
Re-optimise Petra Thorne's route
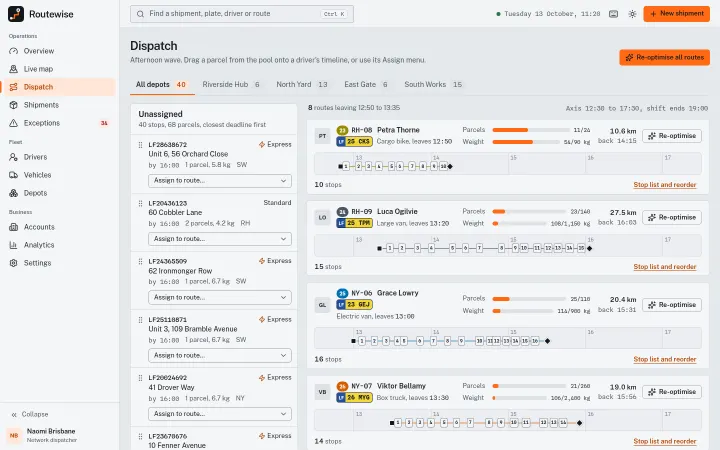[x=672, y=136]
